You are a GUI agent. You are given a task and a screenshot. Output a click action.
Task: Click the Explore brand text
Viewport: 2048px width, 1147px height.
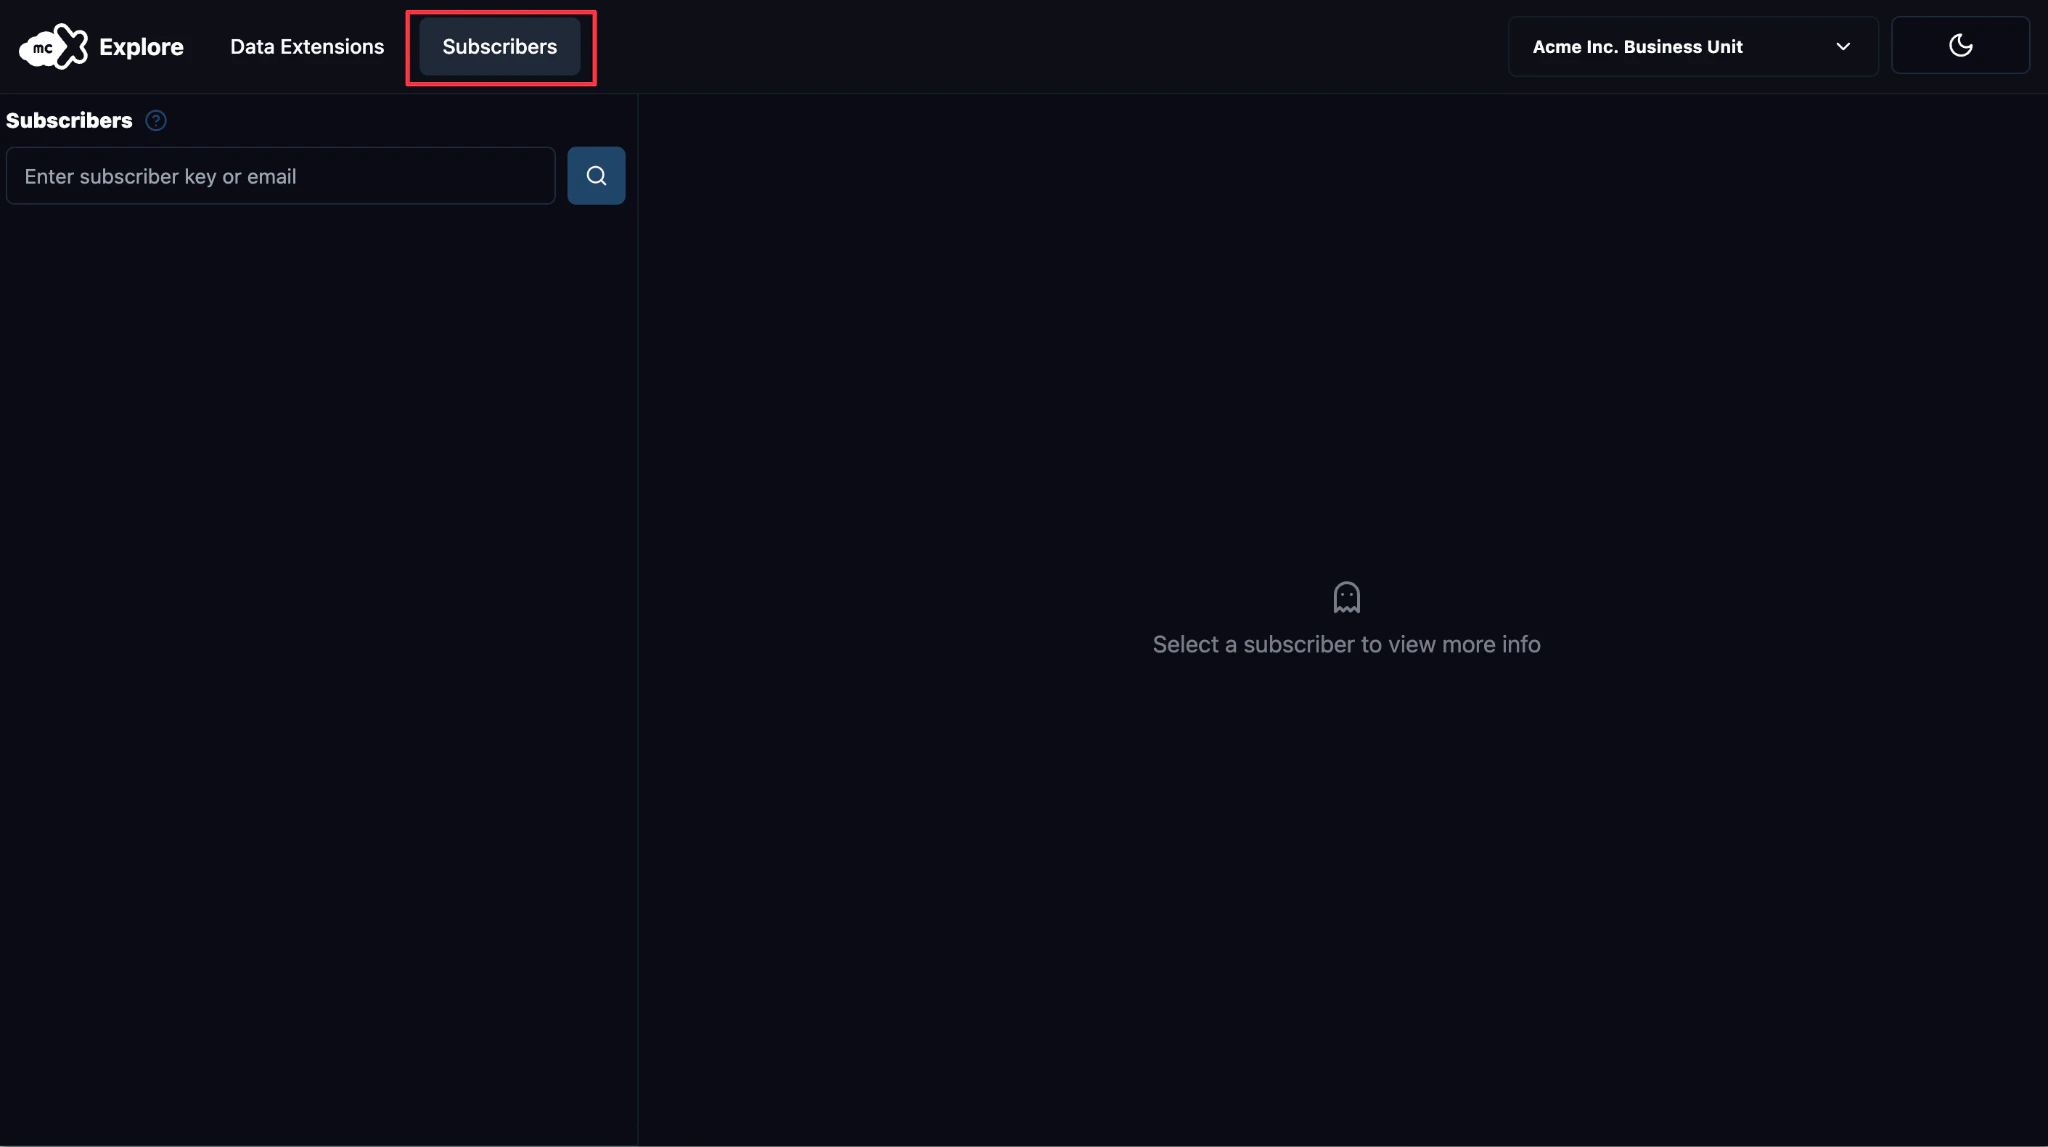141,47
